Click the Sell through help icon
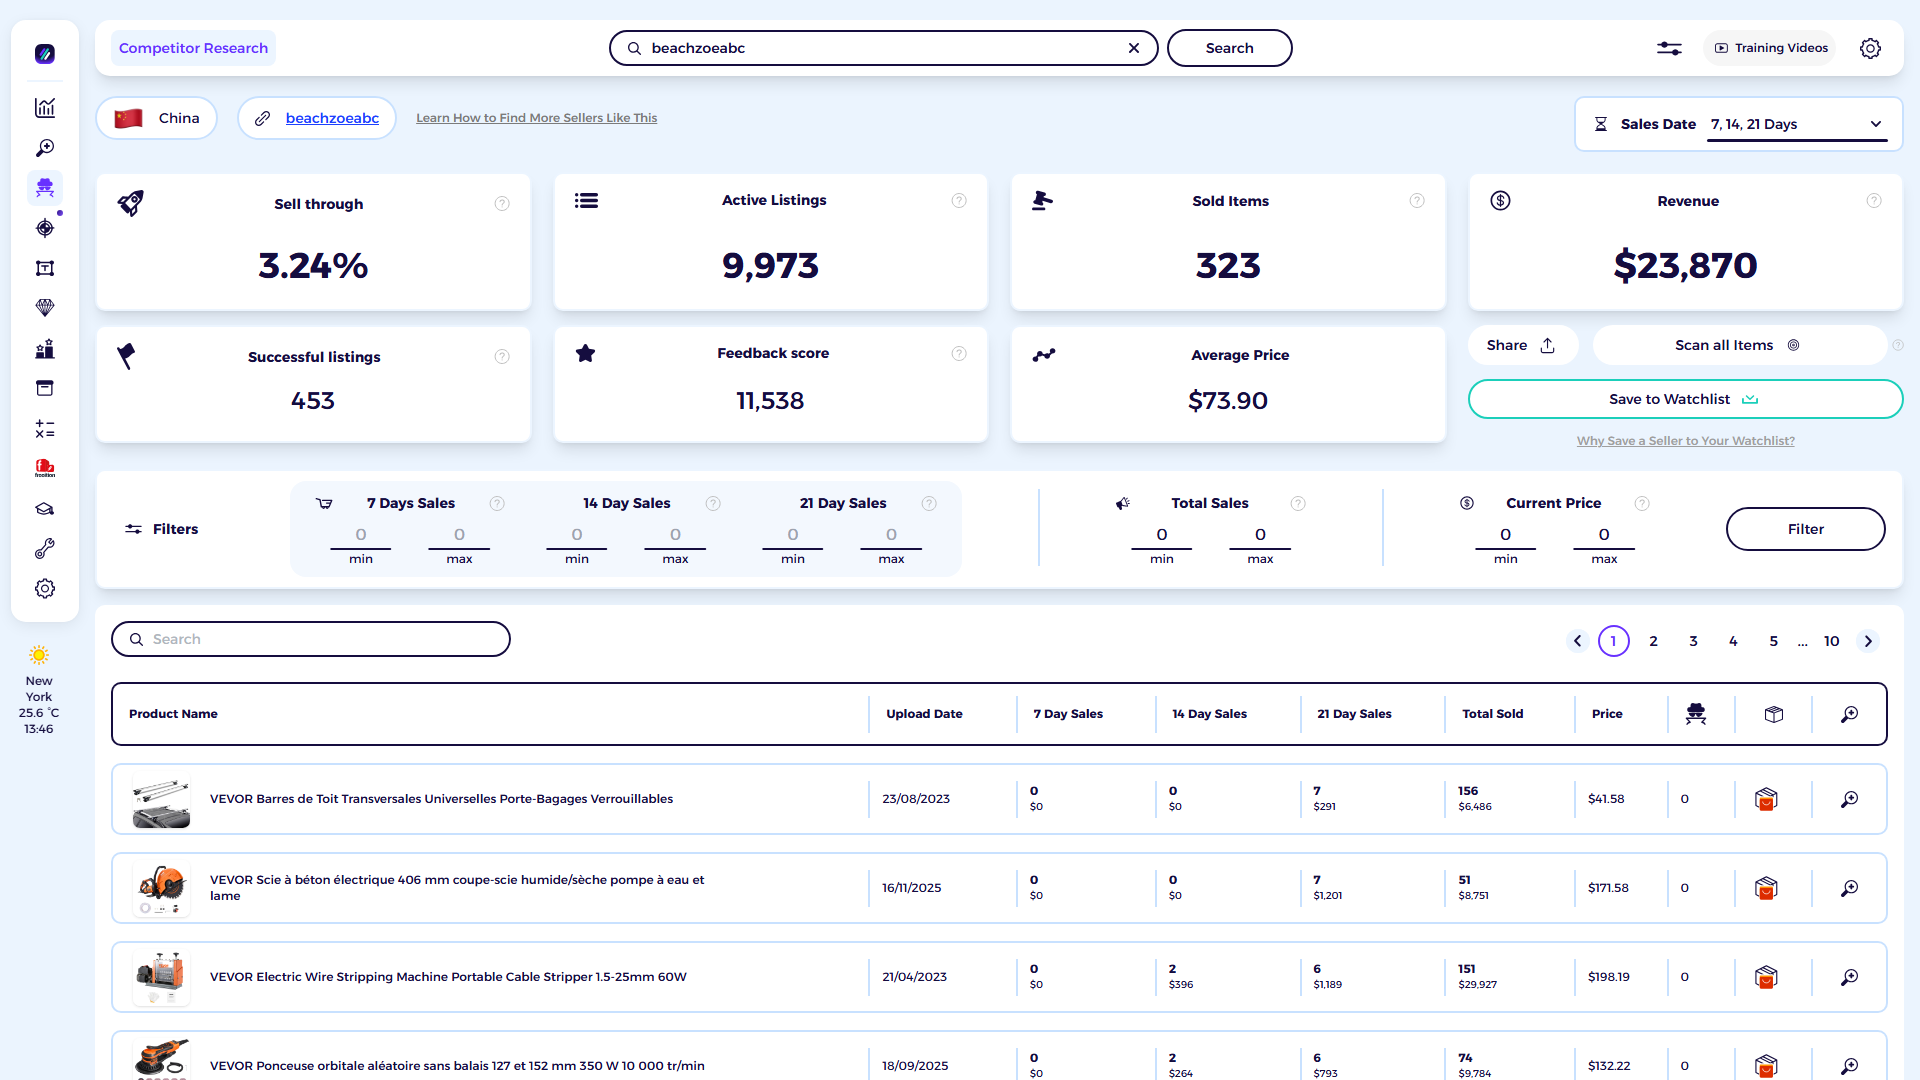1920x1080 pixels. (502, 204)
